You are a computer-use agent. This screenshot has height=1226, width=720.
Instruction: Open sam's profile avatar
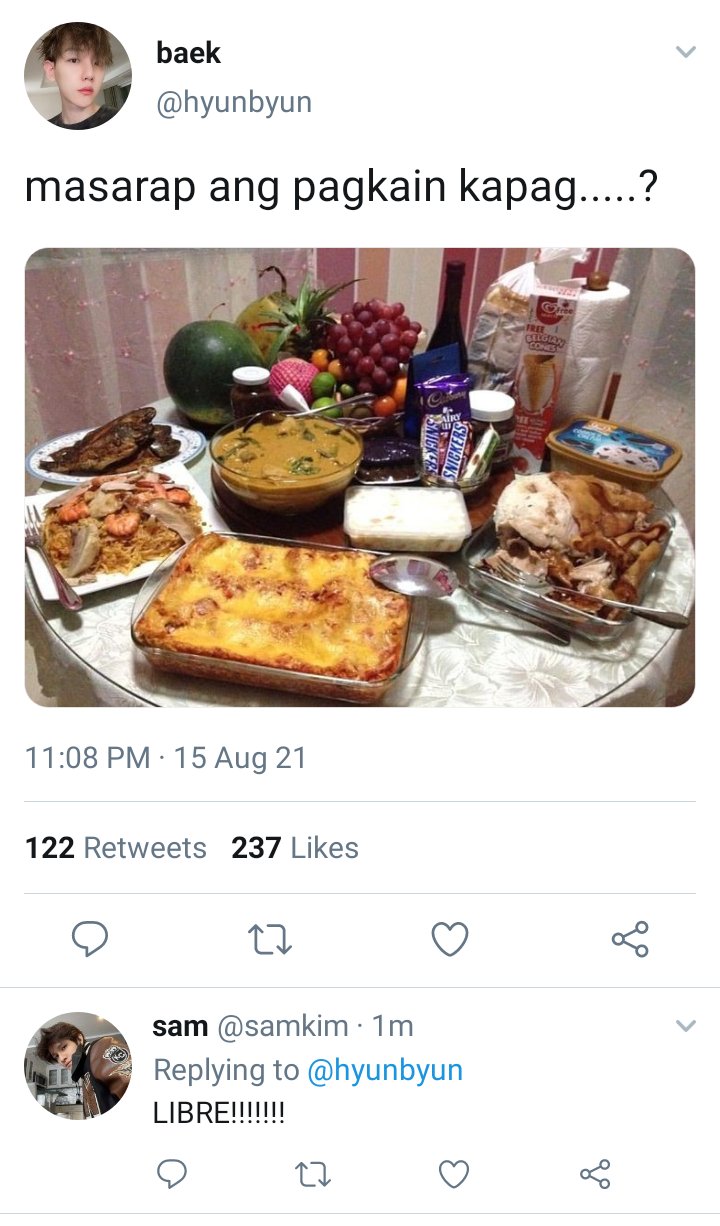click(x=78, y=1065)
